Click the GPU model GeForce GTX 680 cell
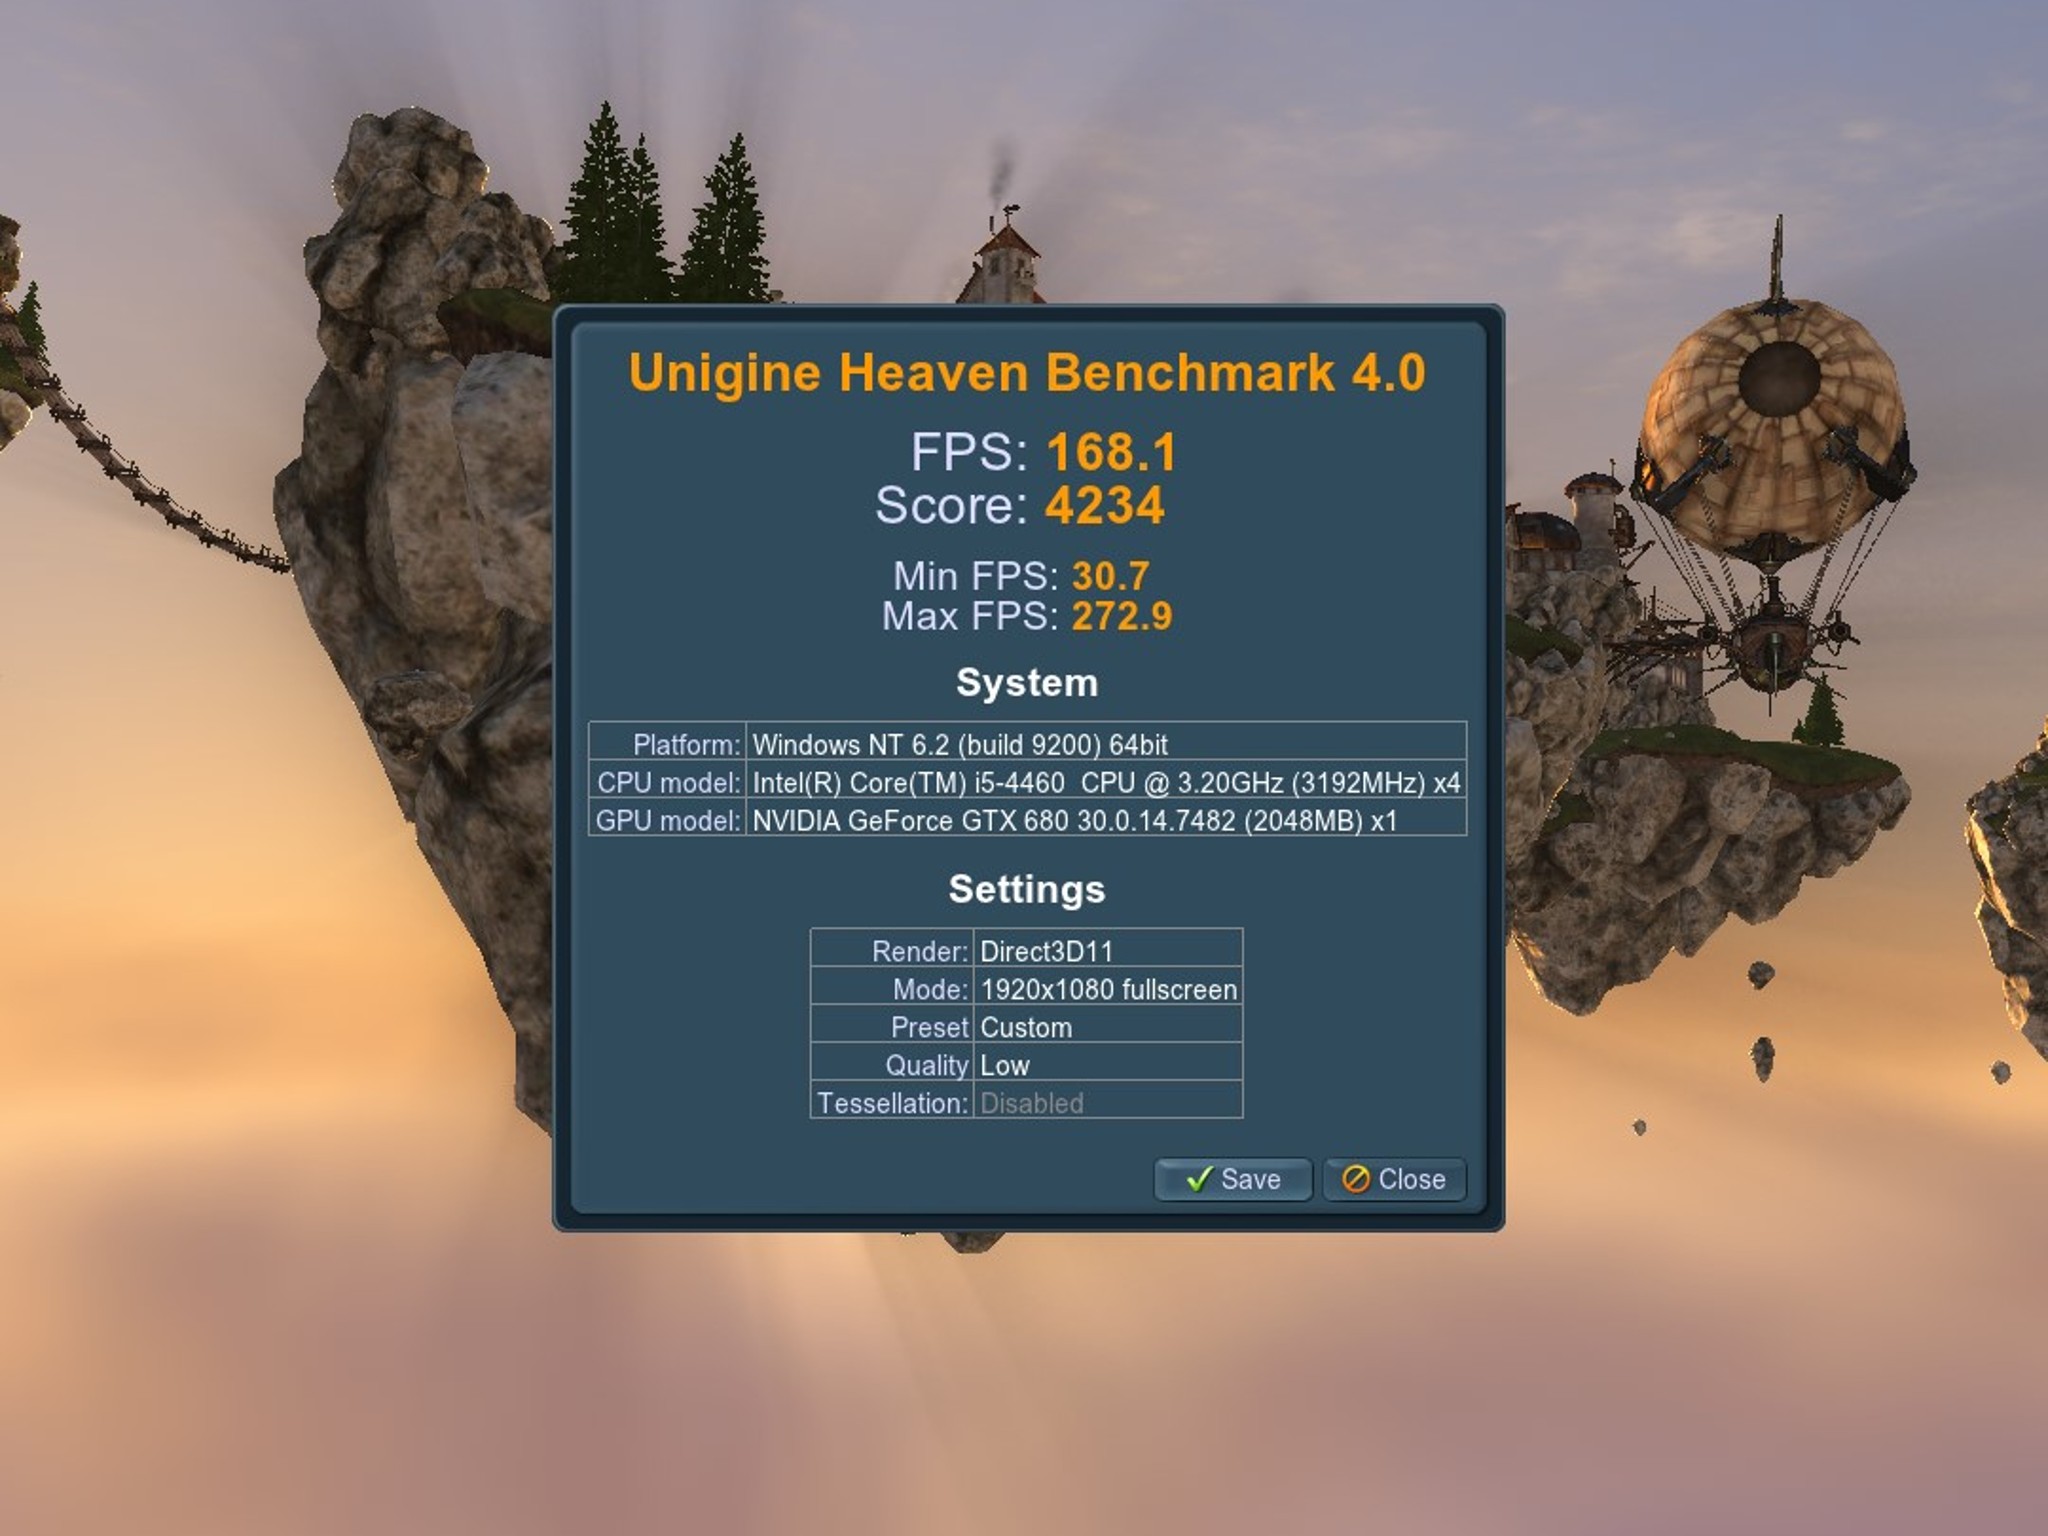Viewport: 2048px width, 1536px height. pyautogui.click(x=1106, y=818)
